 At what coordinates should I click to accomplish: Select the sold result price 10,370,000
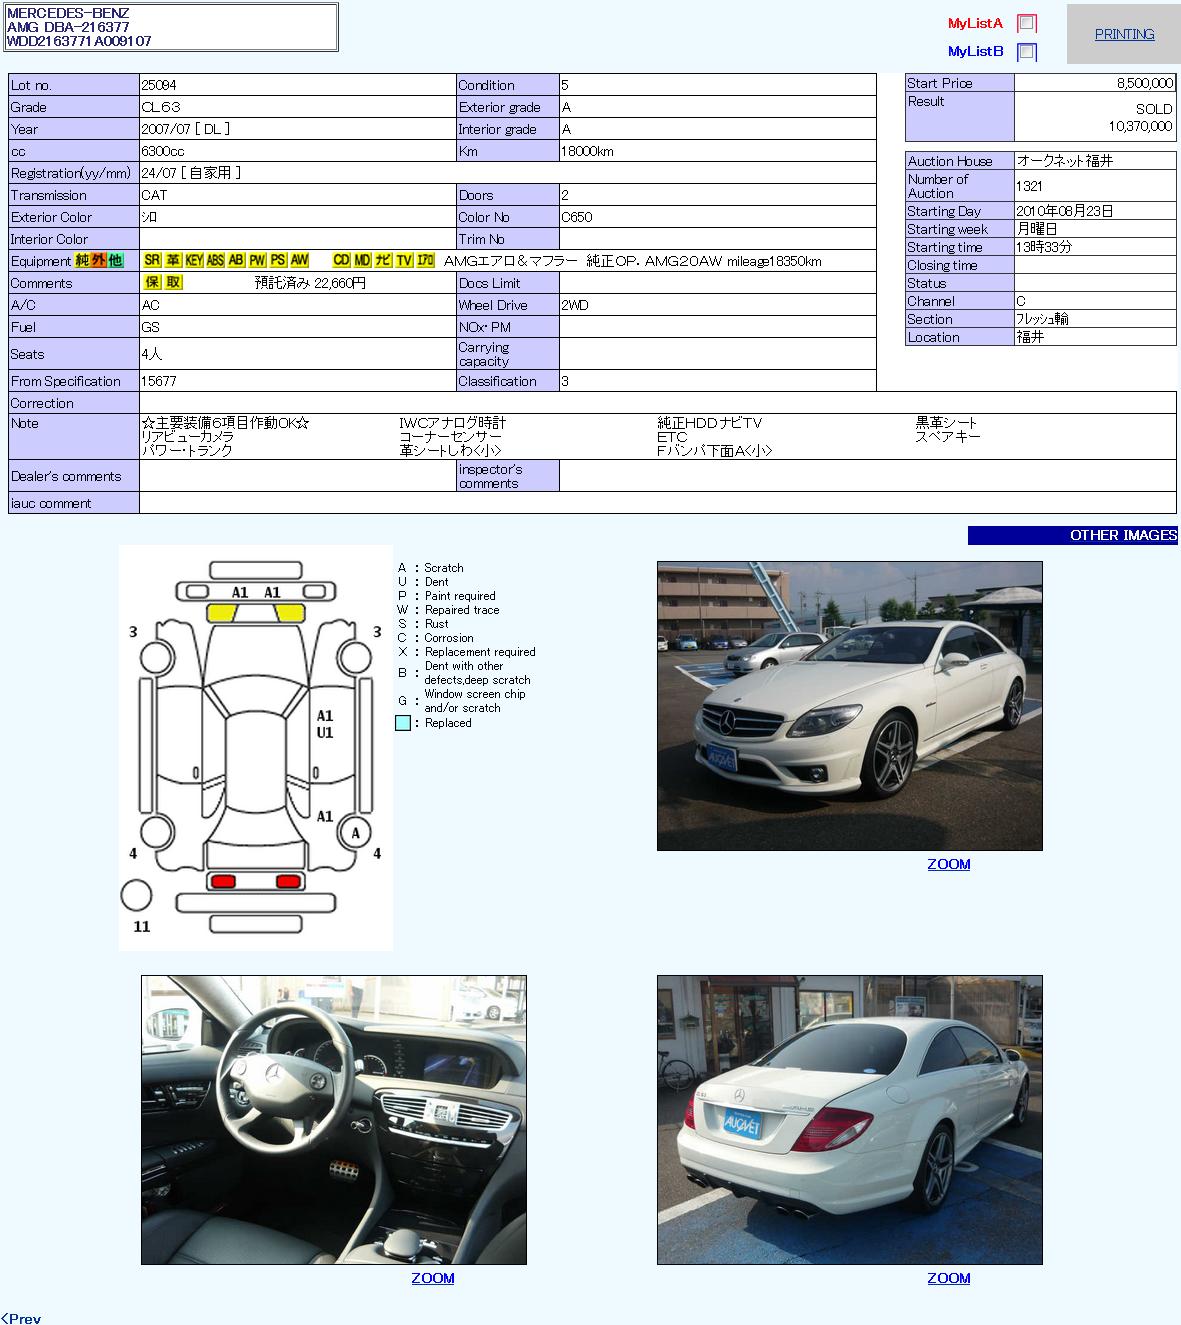point(1140,126)
